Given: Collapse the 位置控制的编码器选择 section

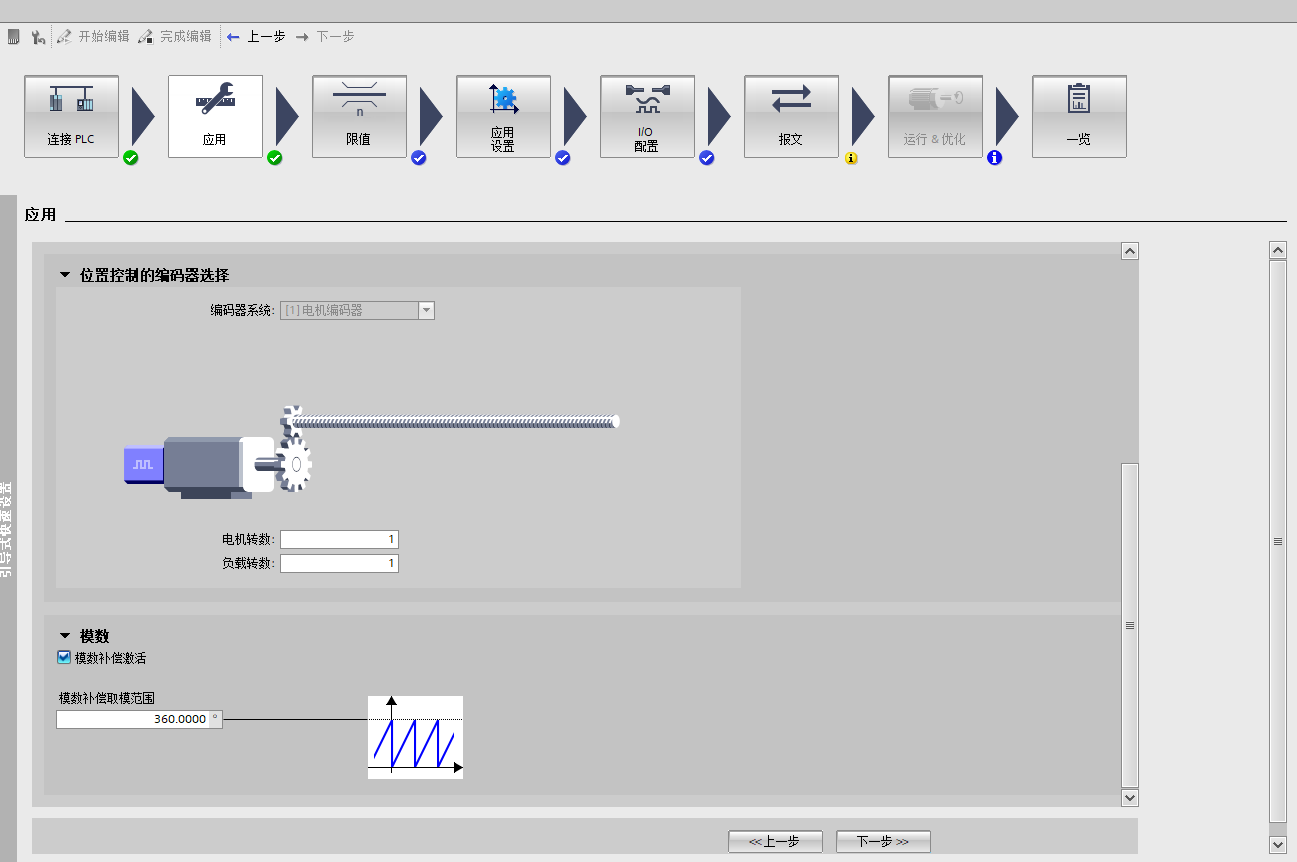Looking at the screenshot, I should pos(65,275).
